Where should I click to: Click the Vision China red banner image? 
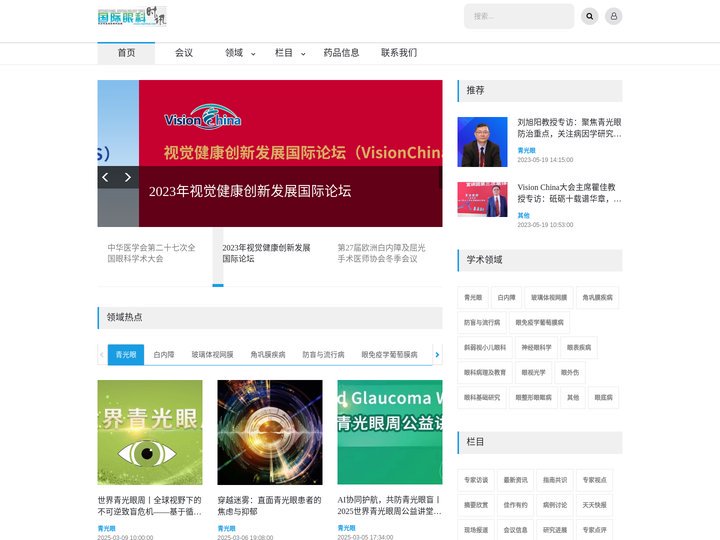pyautogui.click(x=291, y=123)
